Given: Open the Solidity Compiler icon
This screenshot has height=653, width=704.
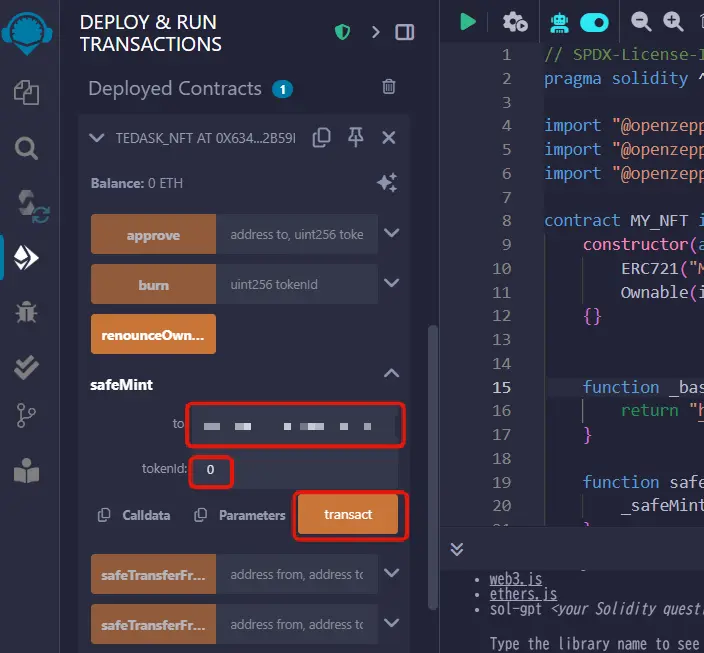Looking at the screenshot, I should click(x=32, y=206).
